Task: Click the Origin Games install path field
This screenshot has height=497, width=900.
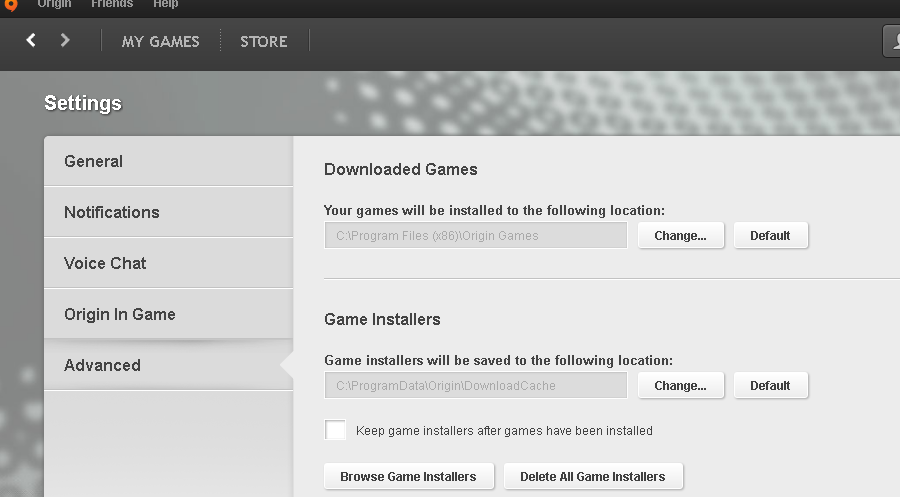Action: pyautogui.click(x=476, y=235)
